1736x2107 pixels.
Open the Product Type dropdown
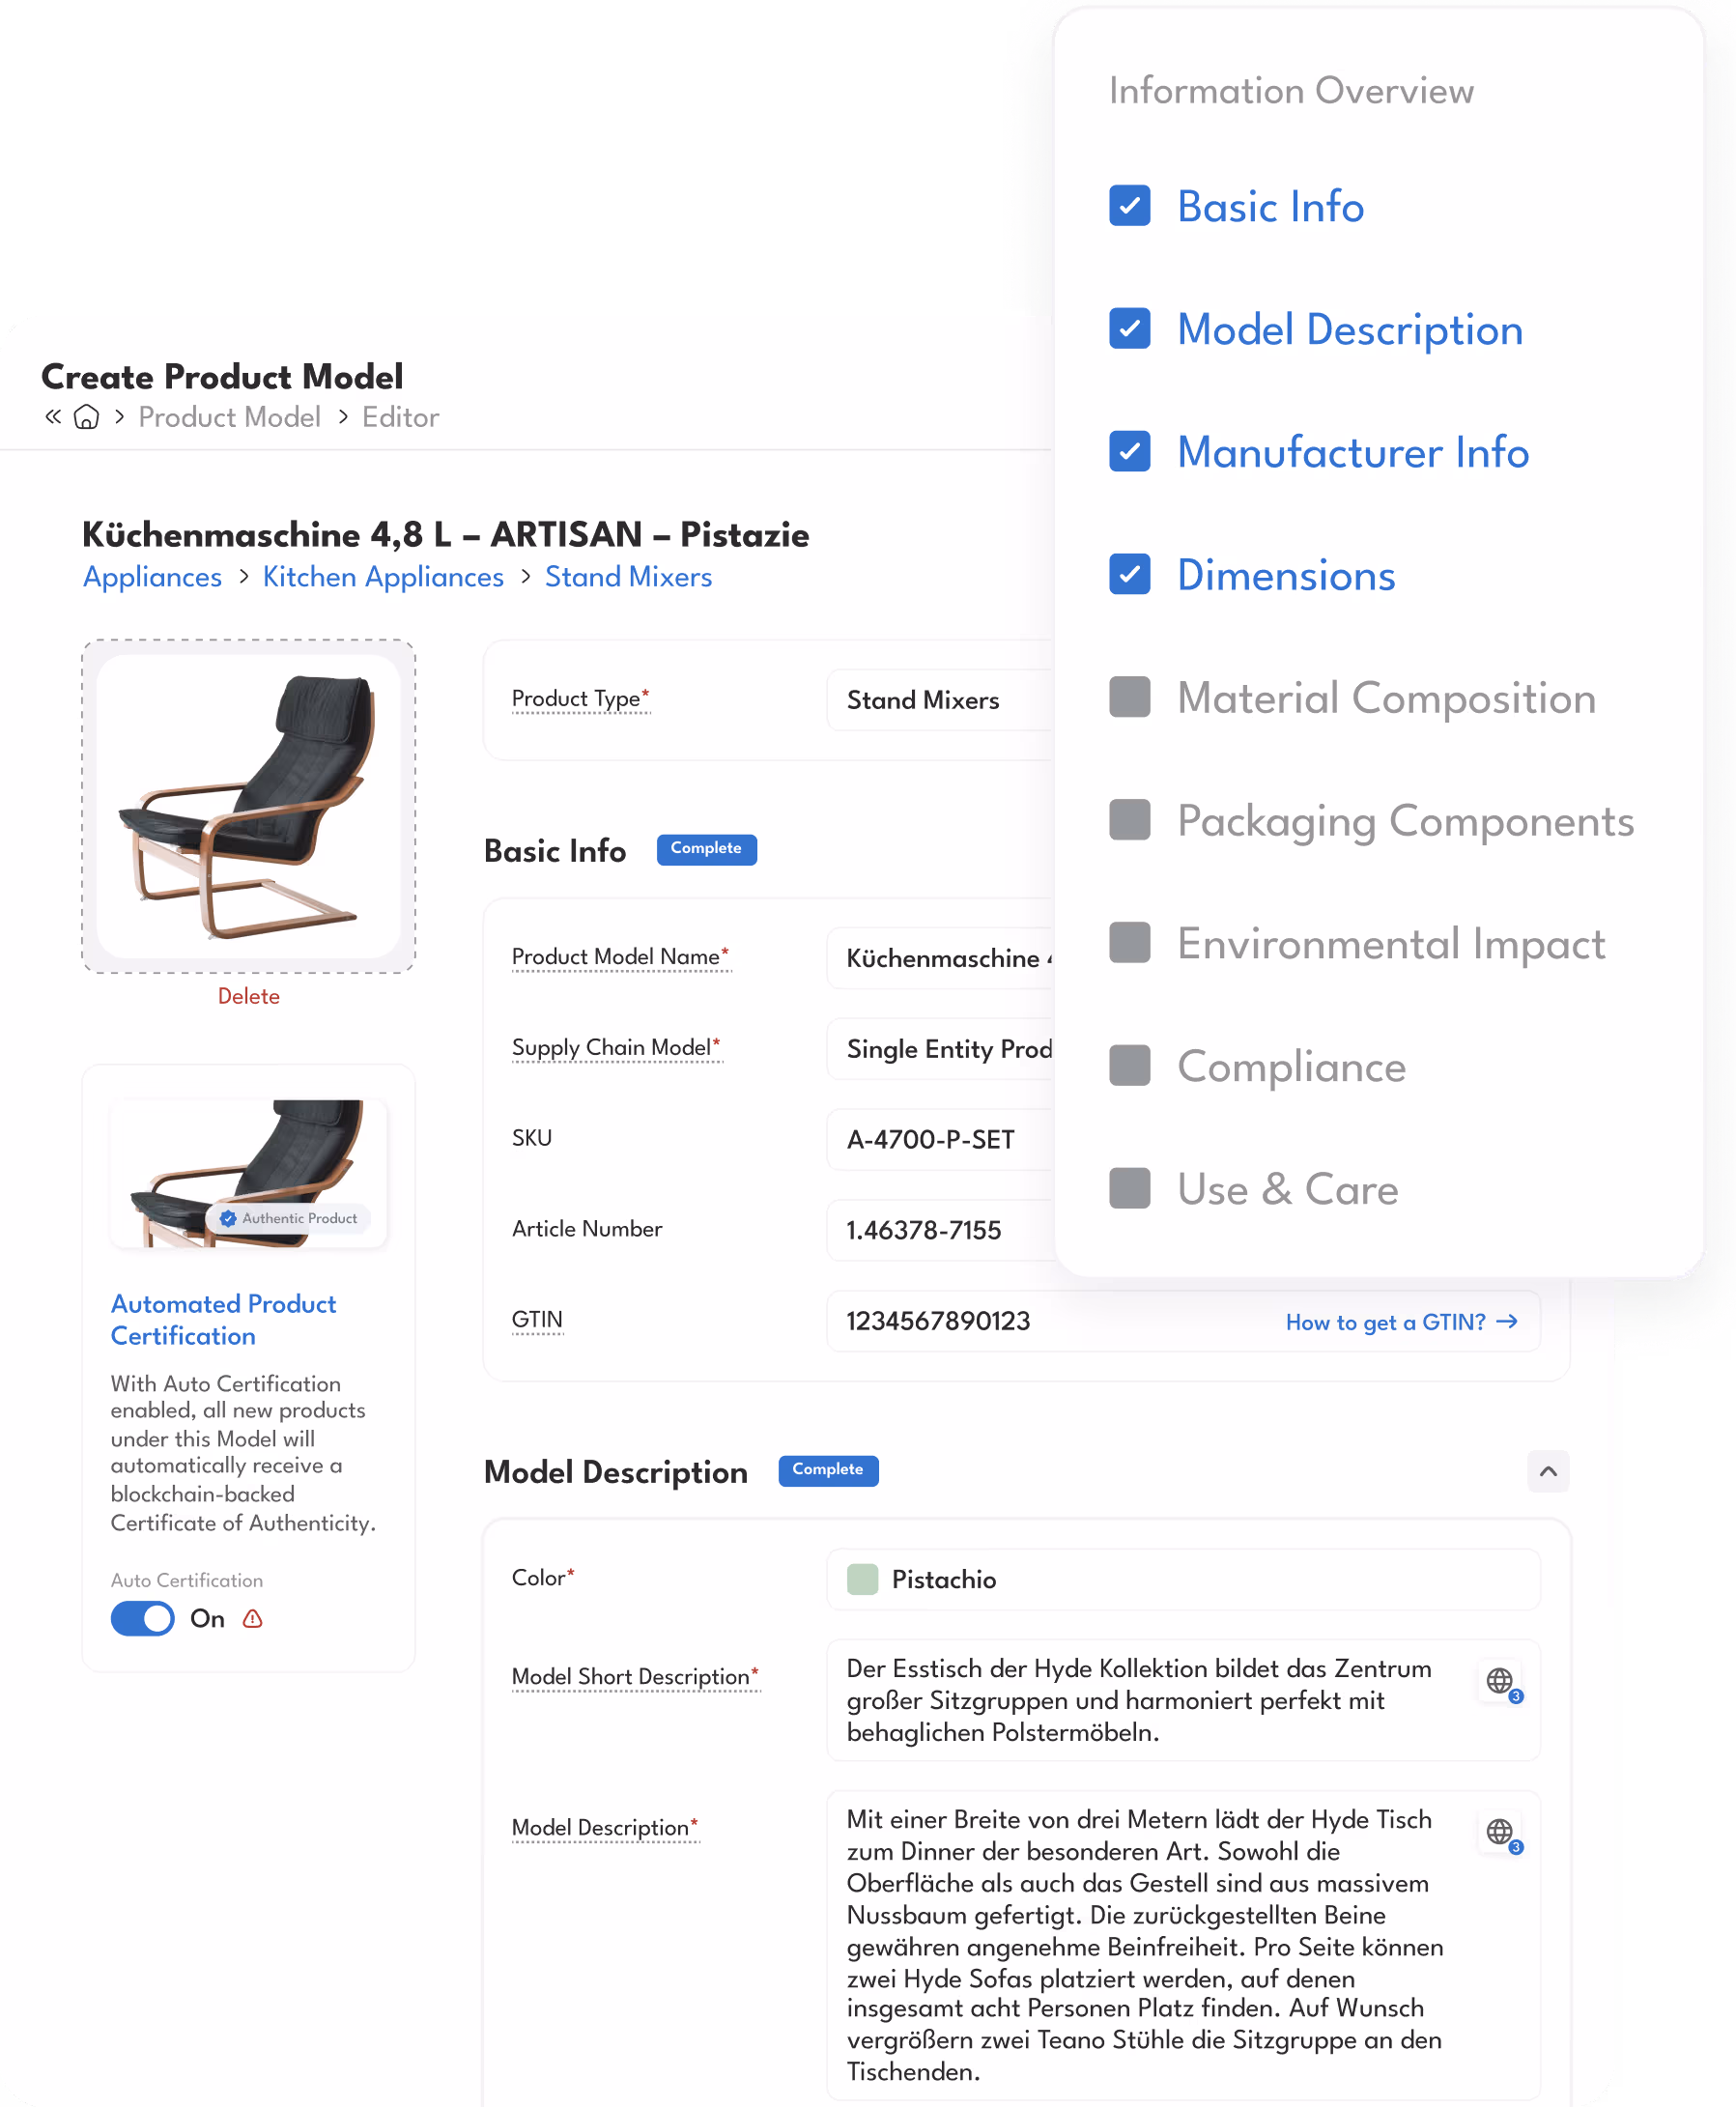tap(941, 700)
